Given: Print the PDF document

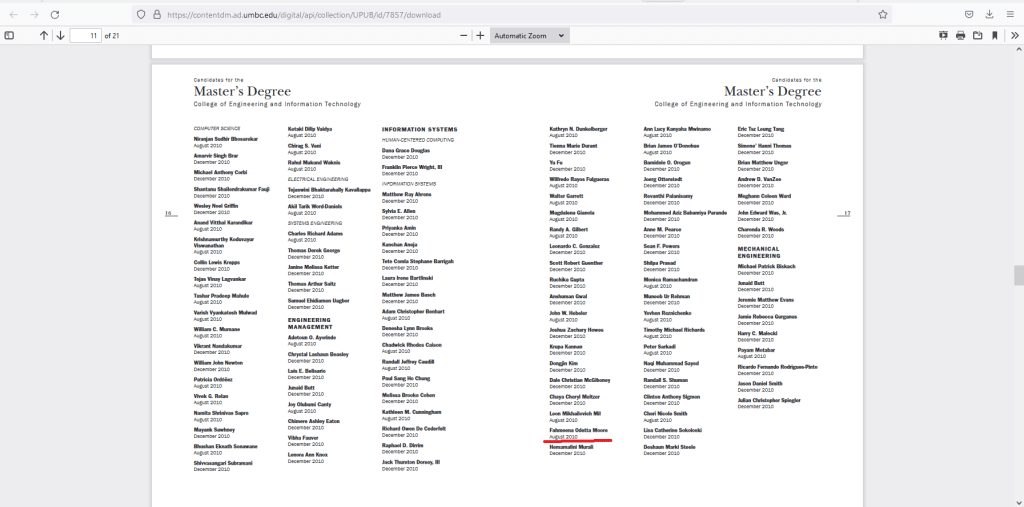Looking at the screenshot, I should [960, 35].
